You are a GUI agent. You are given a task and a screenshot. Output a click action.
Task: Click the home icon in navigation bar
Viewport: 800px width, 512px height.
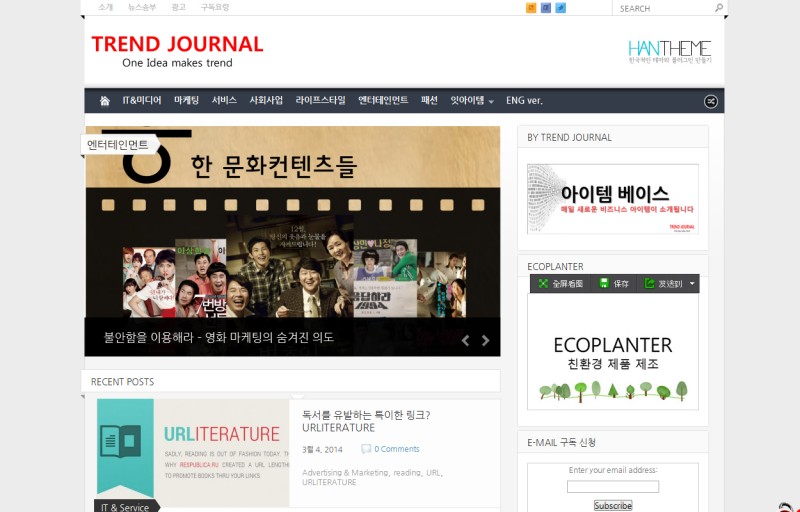click(x=105, y=101)
